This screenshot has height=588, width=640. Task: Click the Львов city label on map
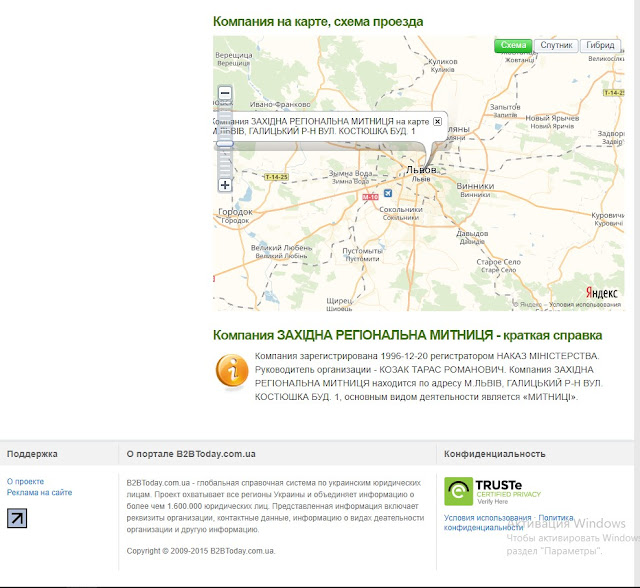pyautogui.click(x=421, y=170)
